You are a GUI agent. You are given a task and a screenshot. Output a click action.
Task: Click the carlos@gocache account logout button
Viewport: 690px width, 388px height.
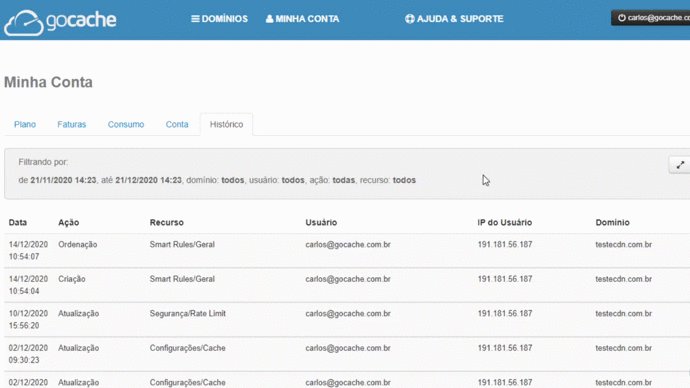[651, 18]
